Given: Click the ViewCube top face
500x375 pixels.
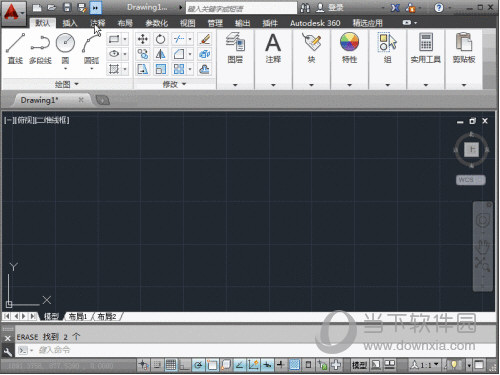Looking at the screenshot, I should 471,149.
